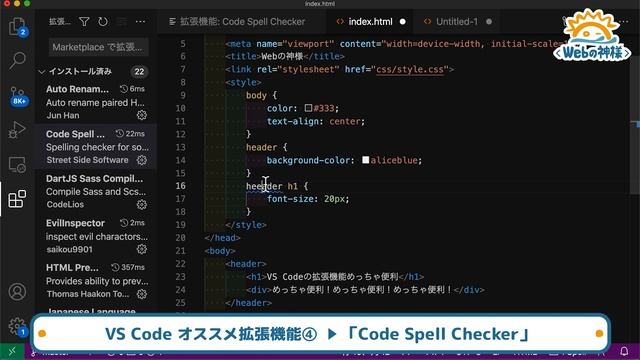Refresh the extensions list
The height and width of the screenshot is (360, 640).
103,22
